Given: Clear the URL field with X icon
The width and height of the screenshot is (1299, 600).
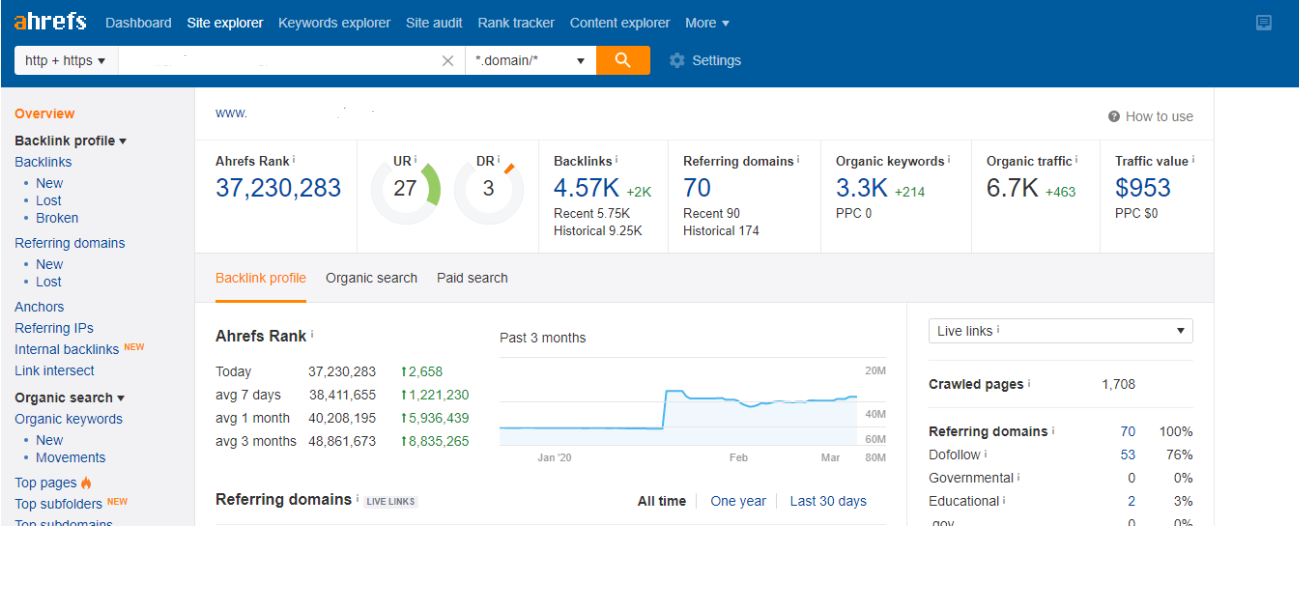Looking at the screenshot, I should click(448, 61).
